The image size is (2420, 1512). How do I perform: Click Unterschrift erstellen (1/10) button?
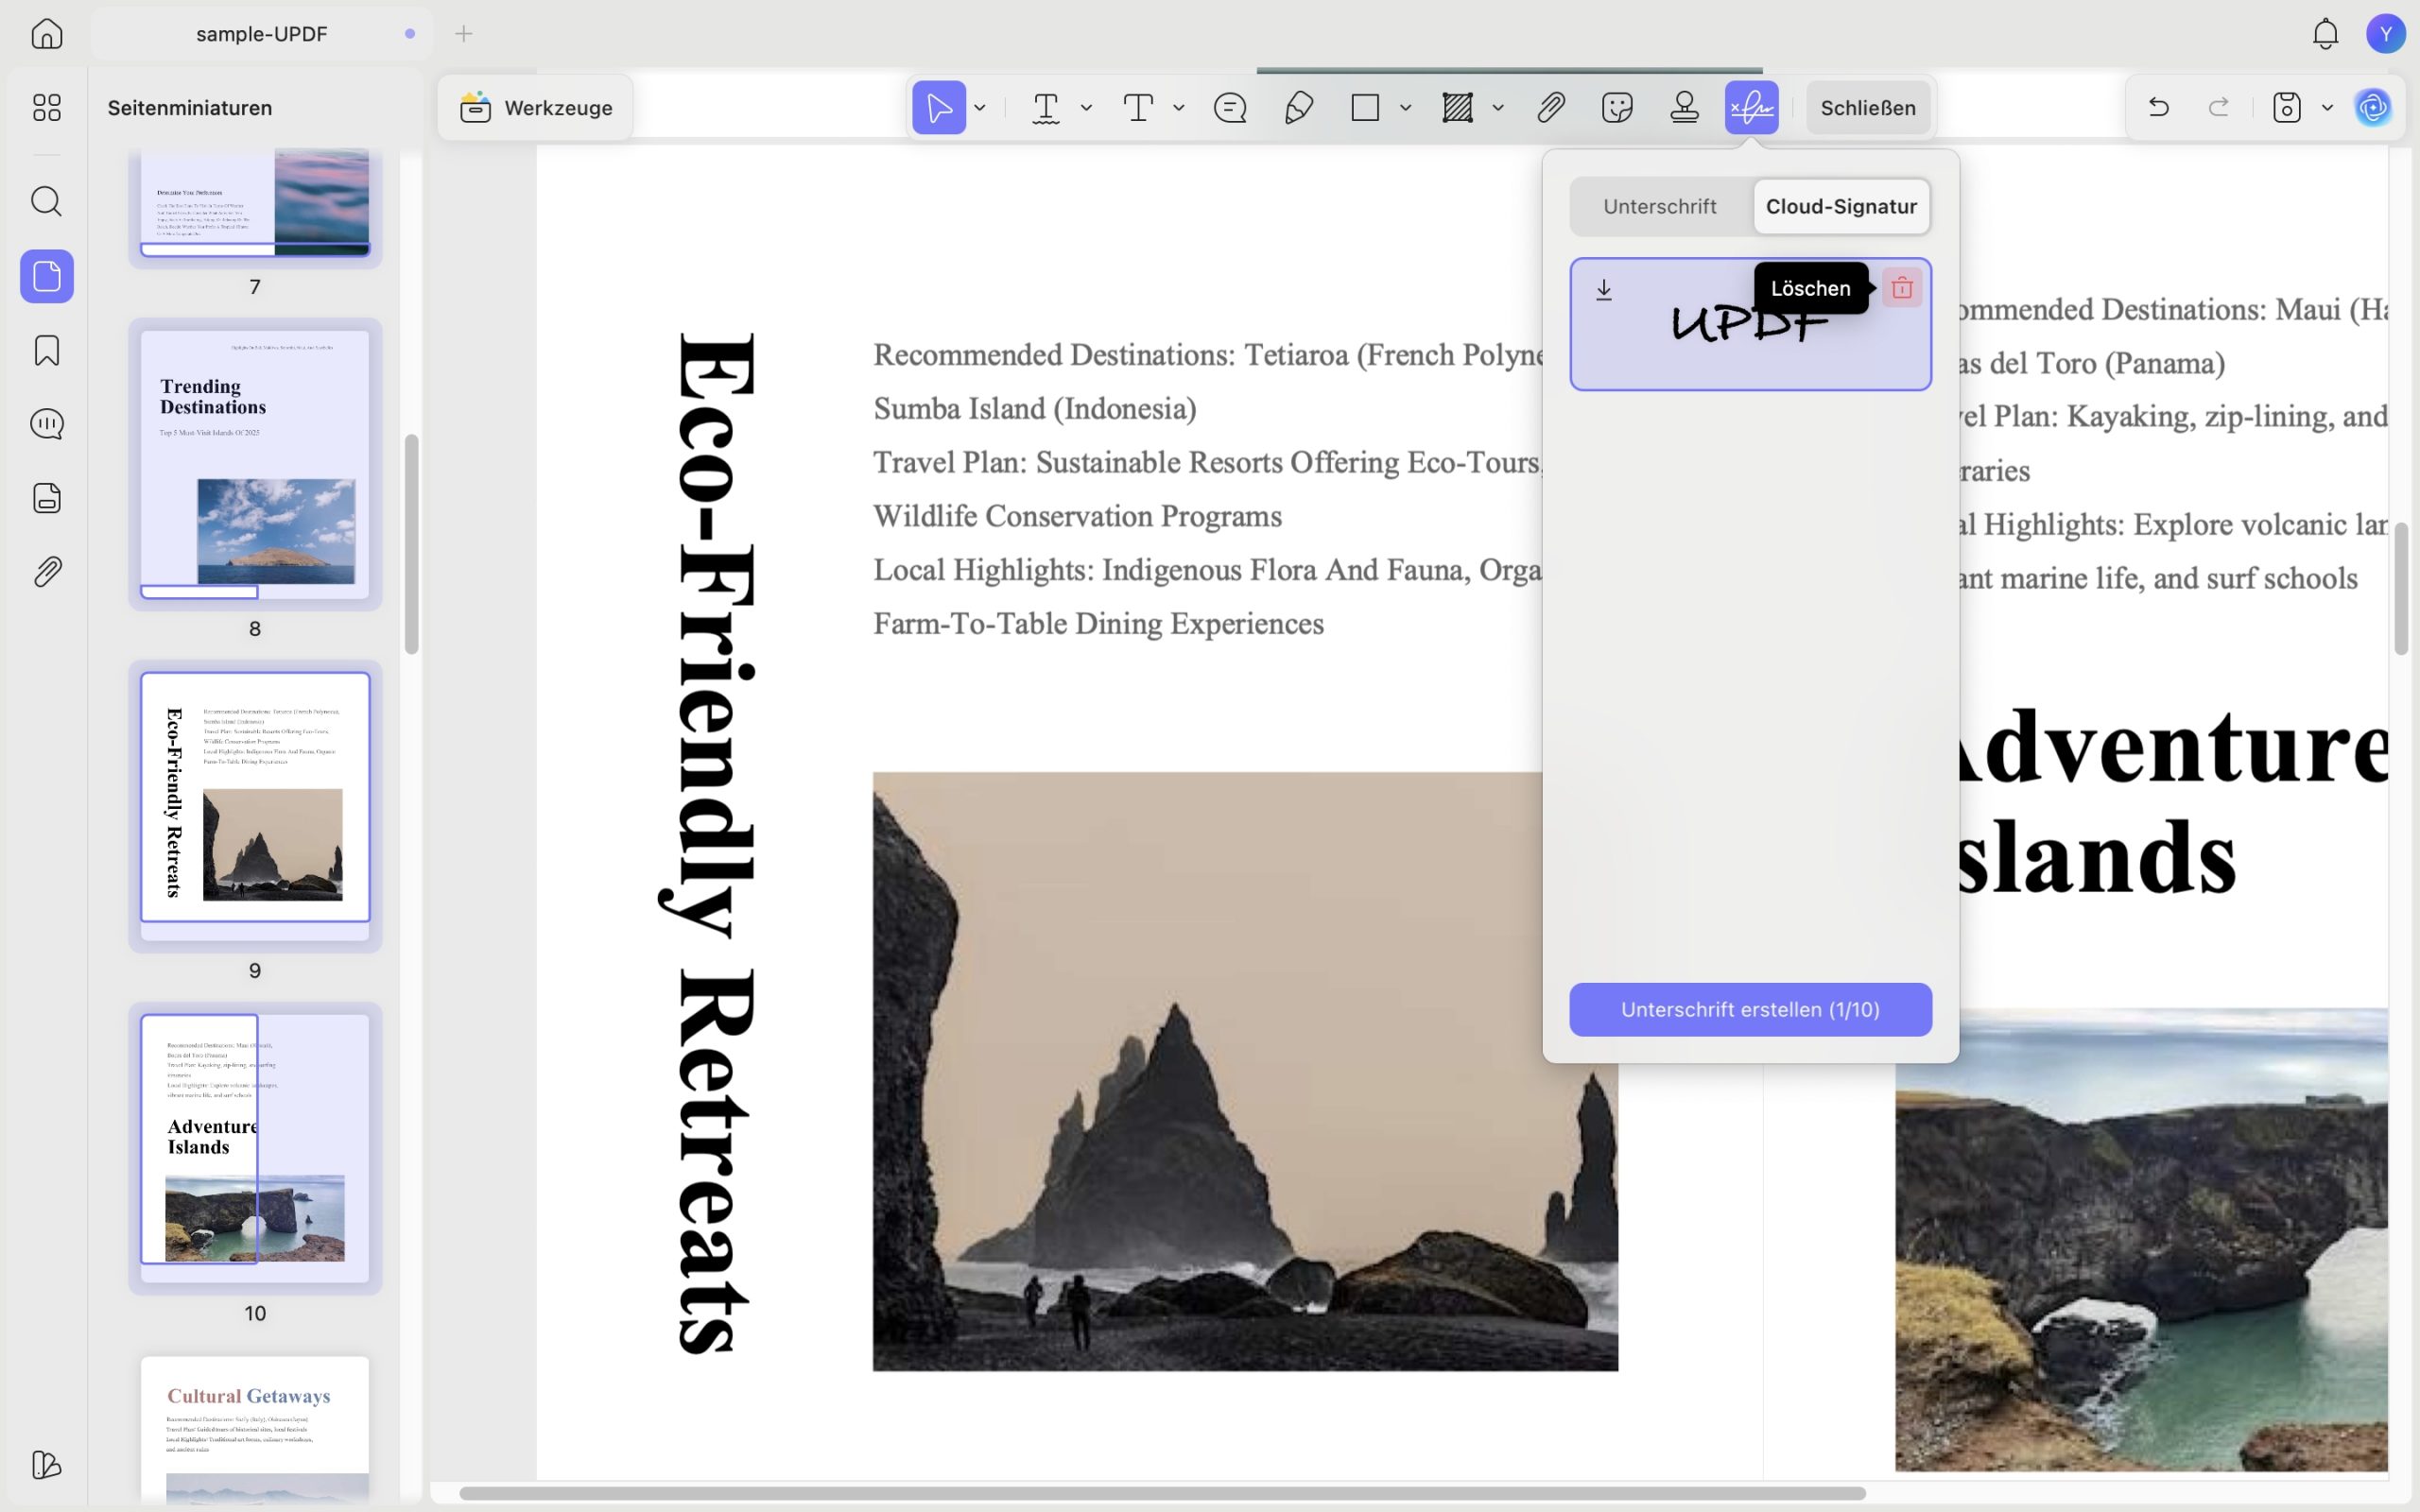1750,1009
